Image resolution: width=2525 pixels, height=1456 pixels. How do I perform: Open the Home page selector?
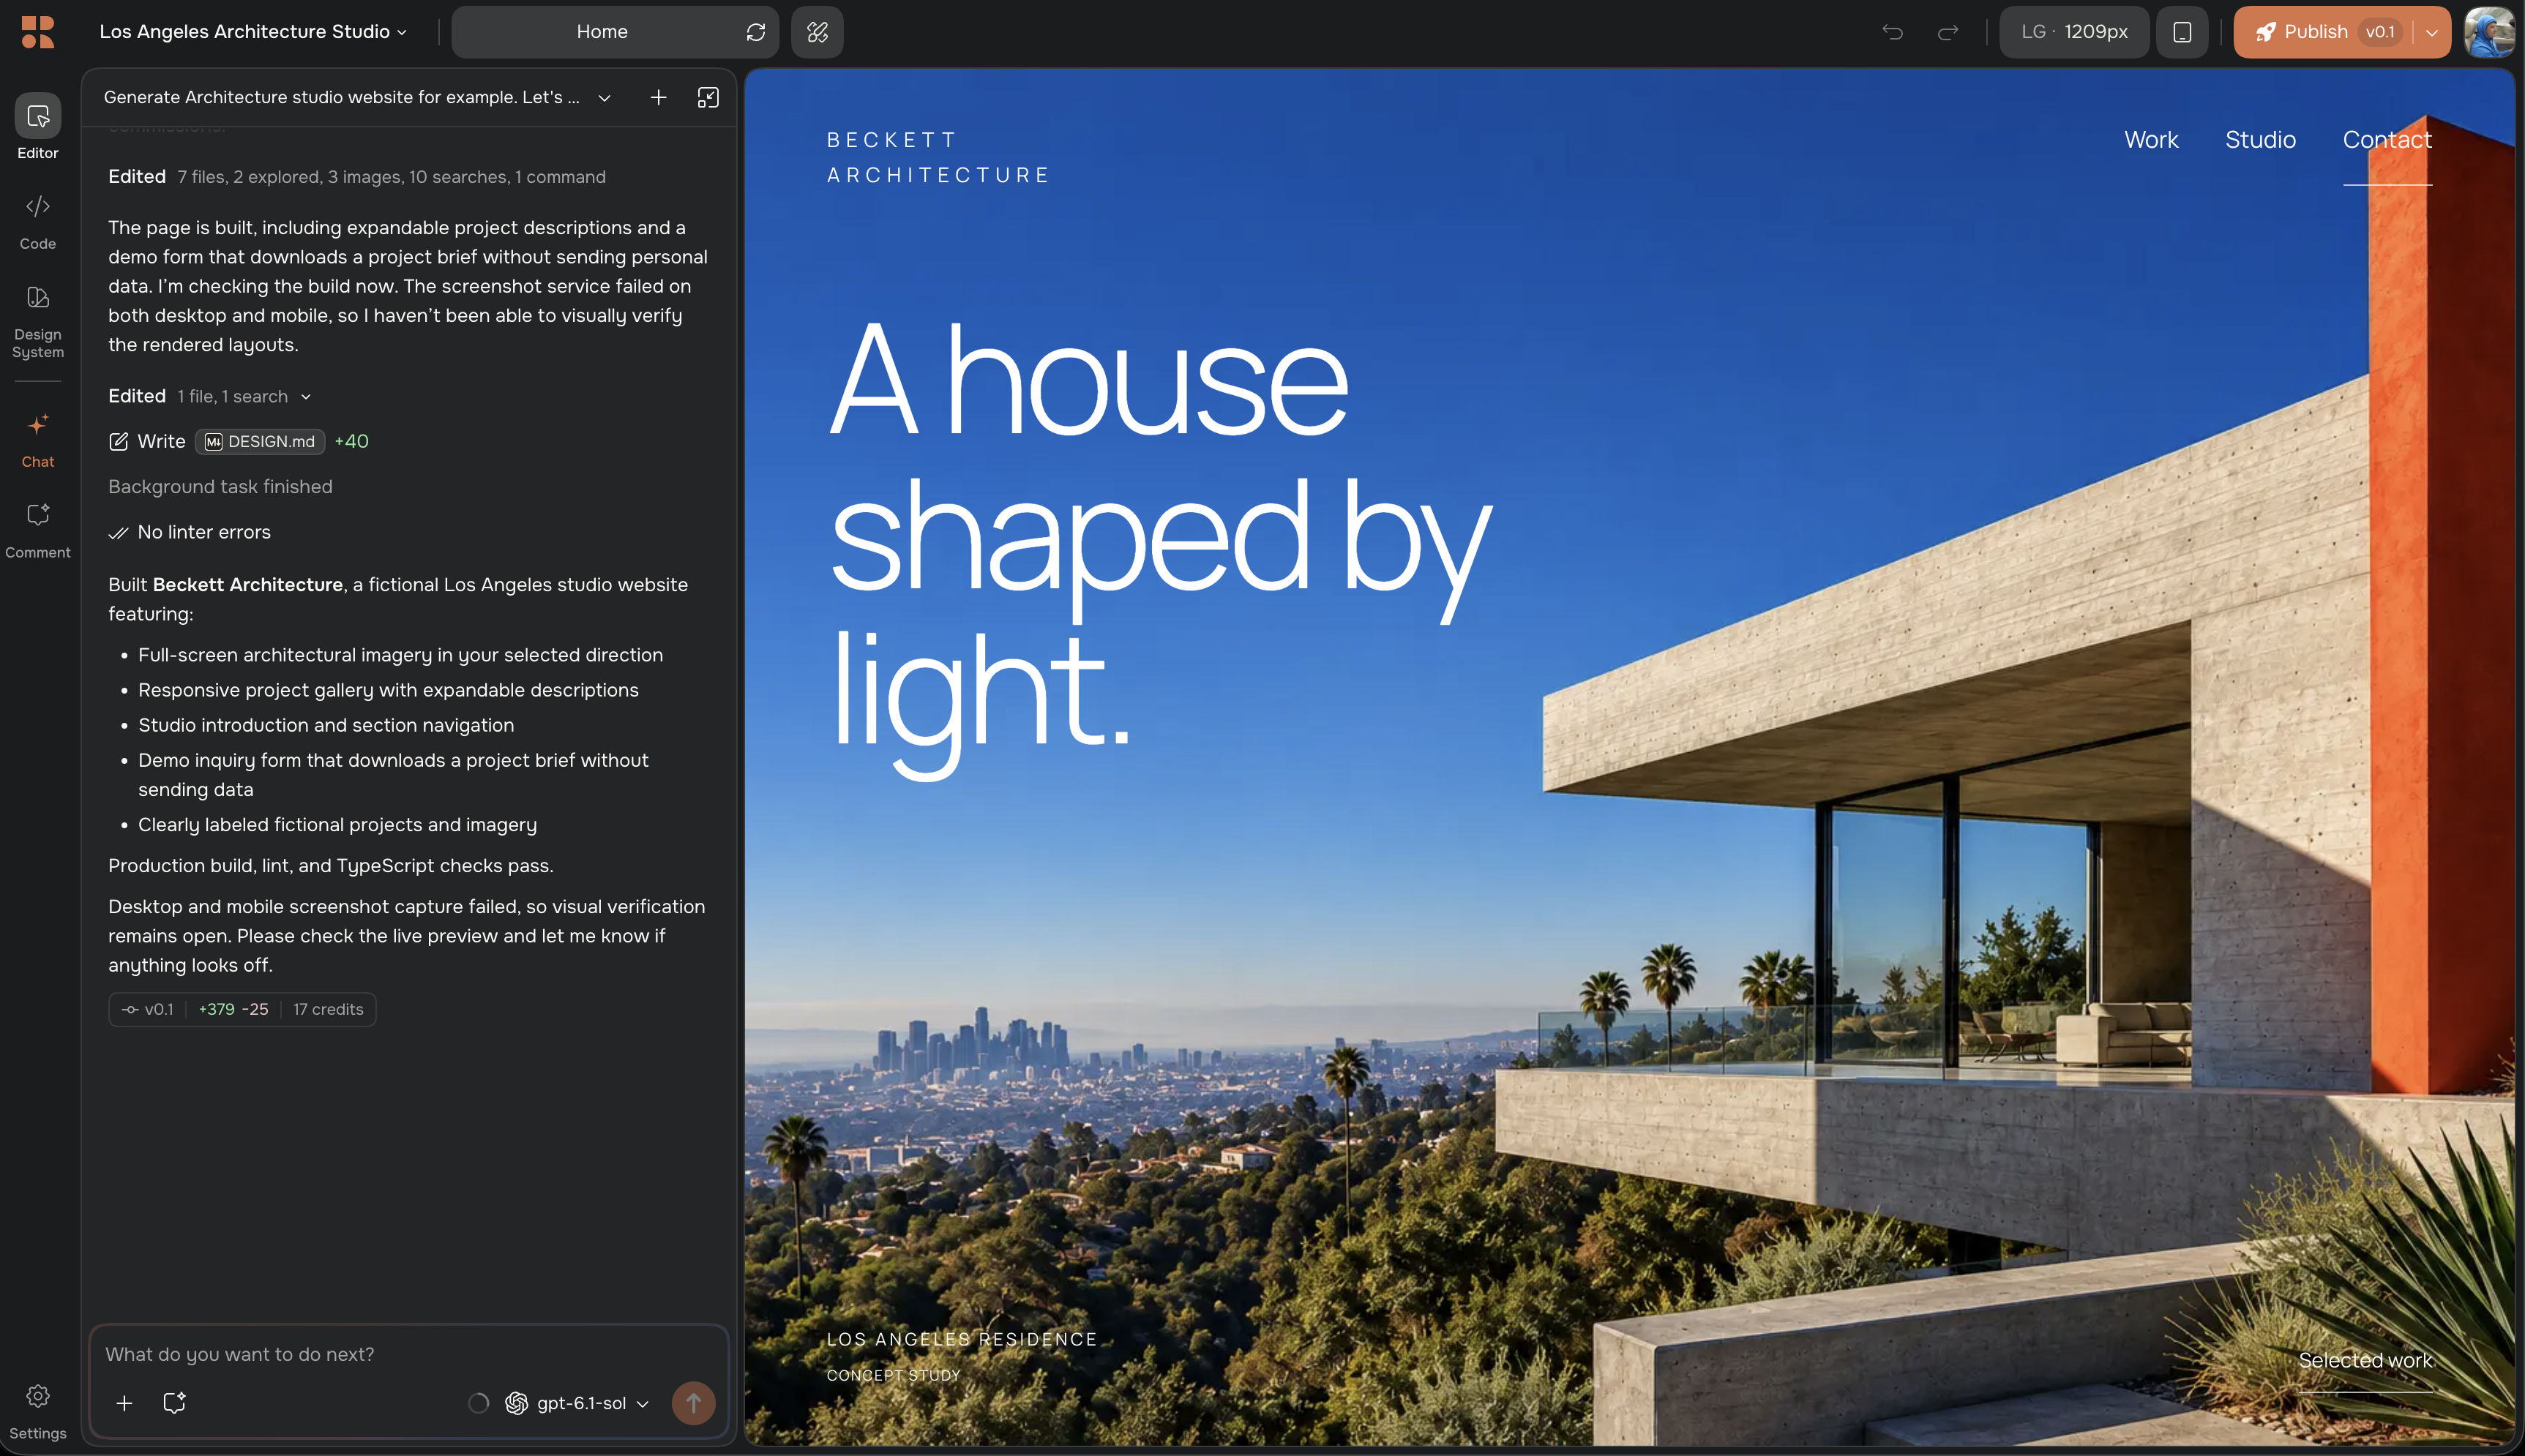[601, 32]
